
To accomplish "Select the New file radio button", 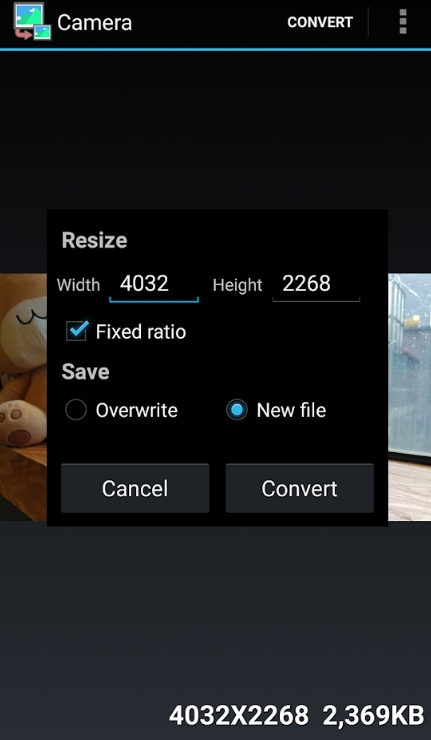I will 237,410.
